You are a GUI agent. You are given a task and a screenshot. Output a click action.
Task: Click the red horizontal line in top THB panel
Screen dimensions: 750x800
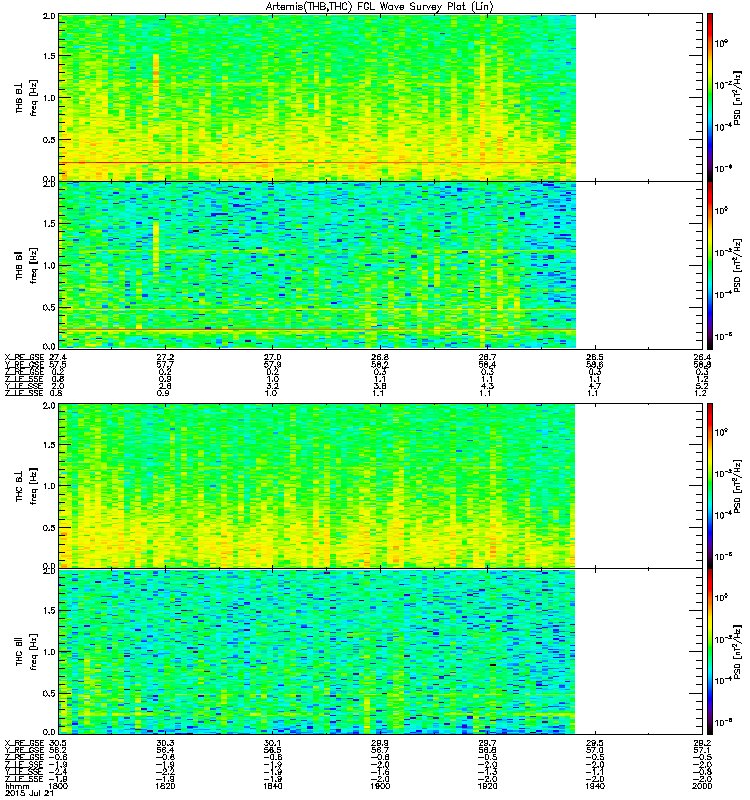[317, 163]
